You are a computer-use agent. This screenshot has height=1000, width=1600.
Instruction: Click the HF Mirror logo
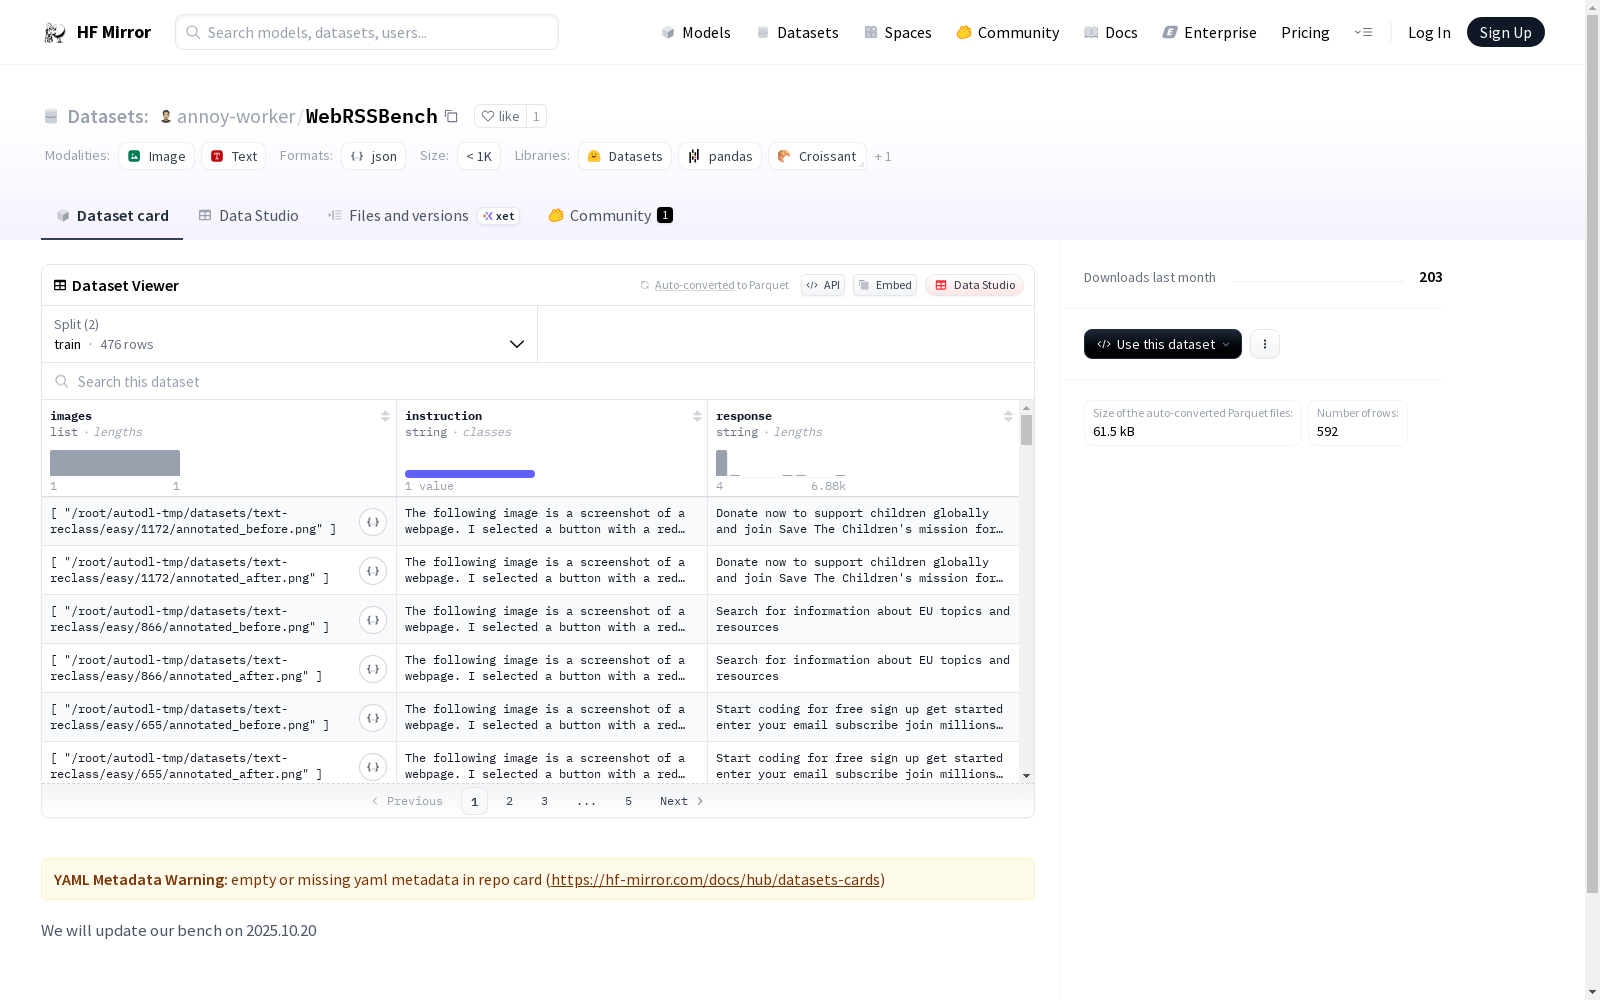[97, 32]
